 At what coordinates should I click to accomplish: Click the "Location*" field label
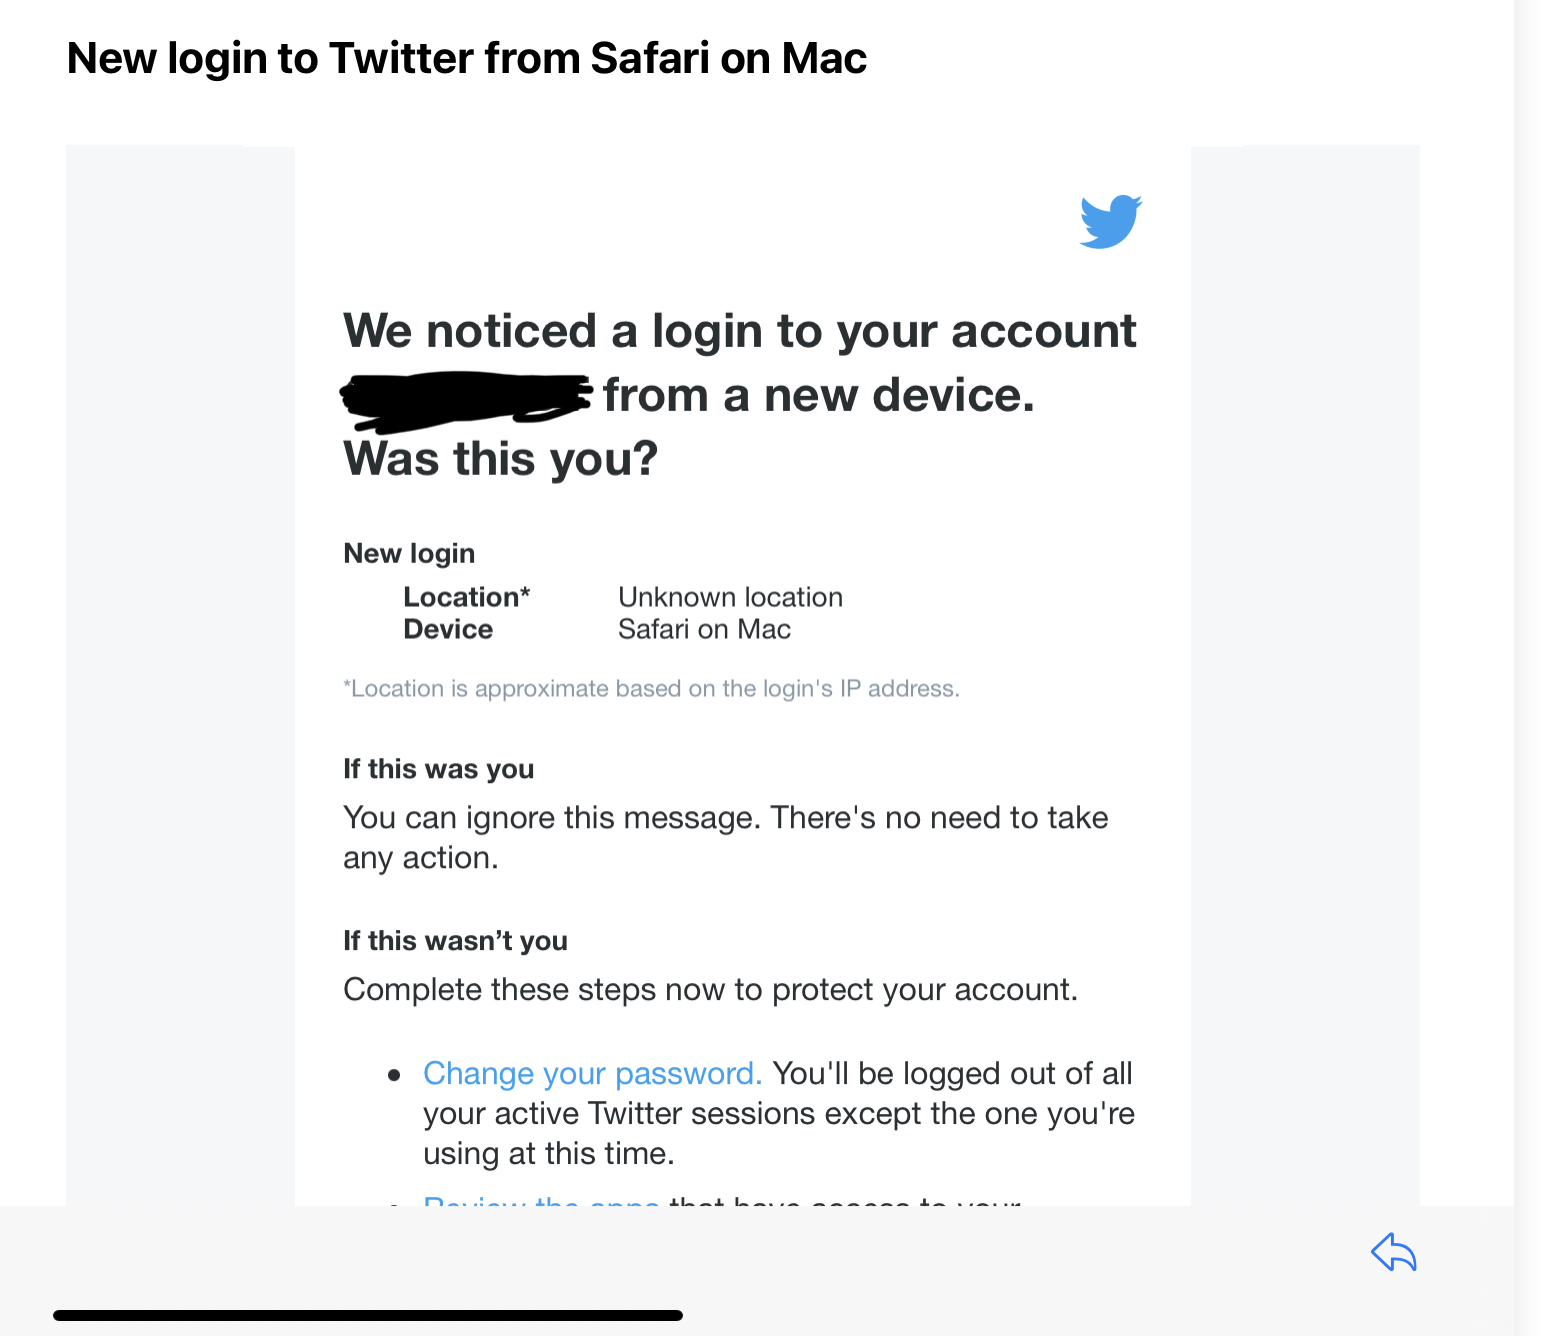(x=466, y=597)
